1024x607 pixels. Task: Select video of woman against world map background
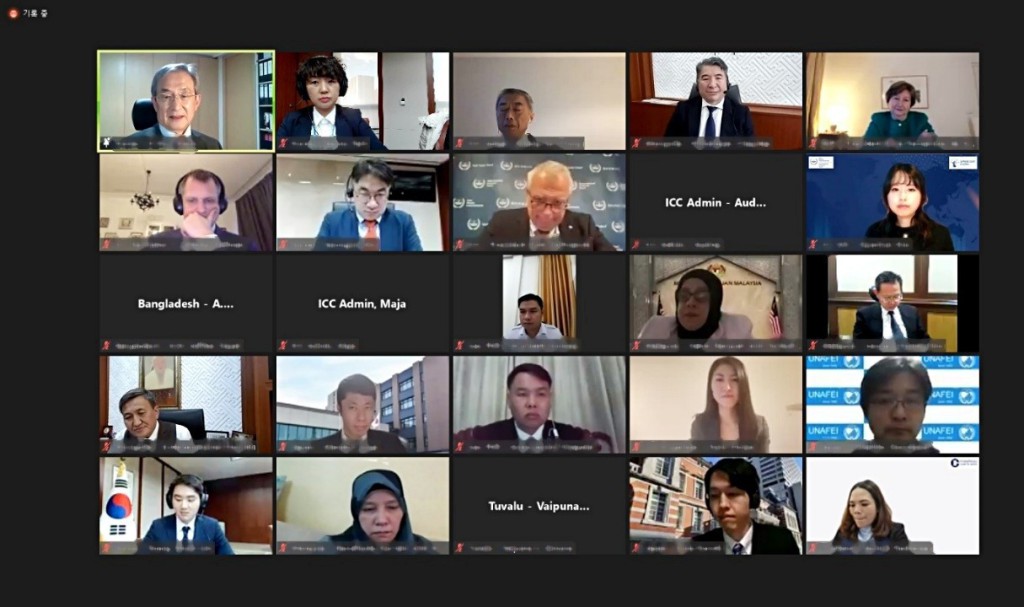click(893, 203)
